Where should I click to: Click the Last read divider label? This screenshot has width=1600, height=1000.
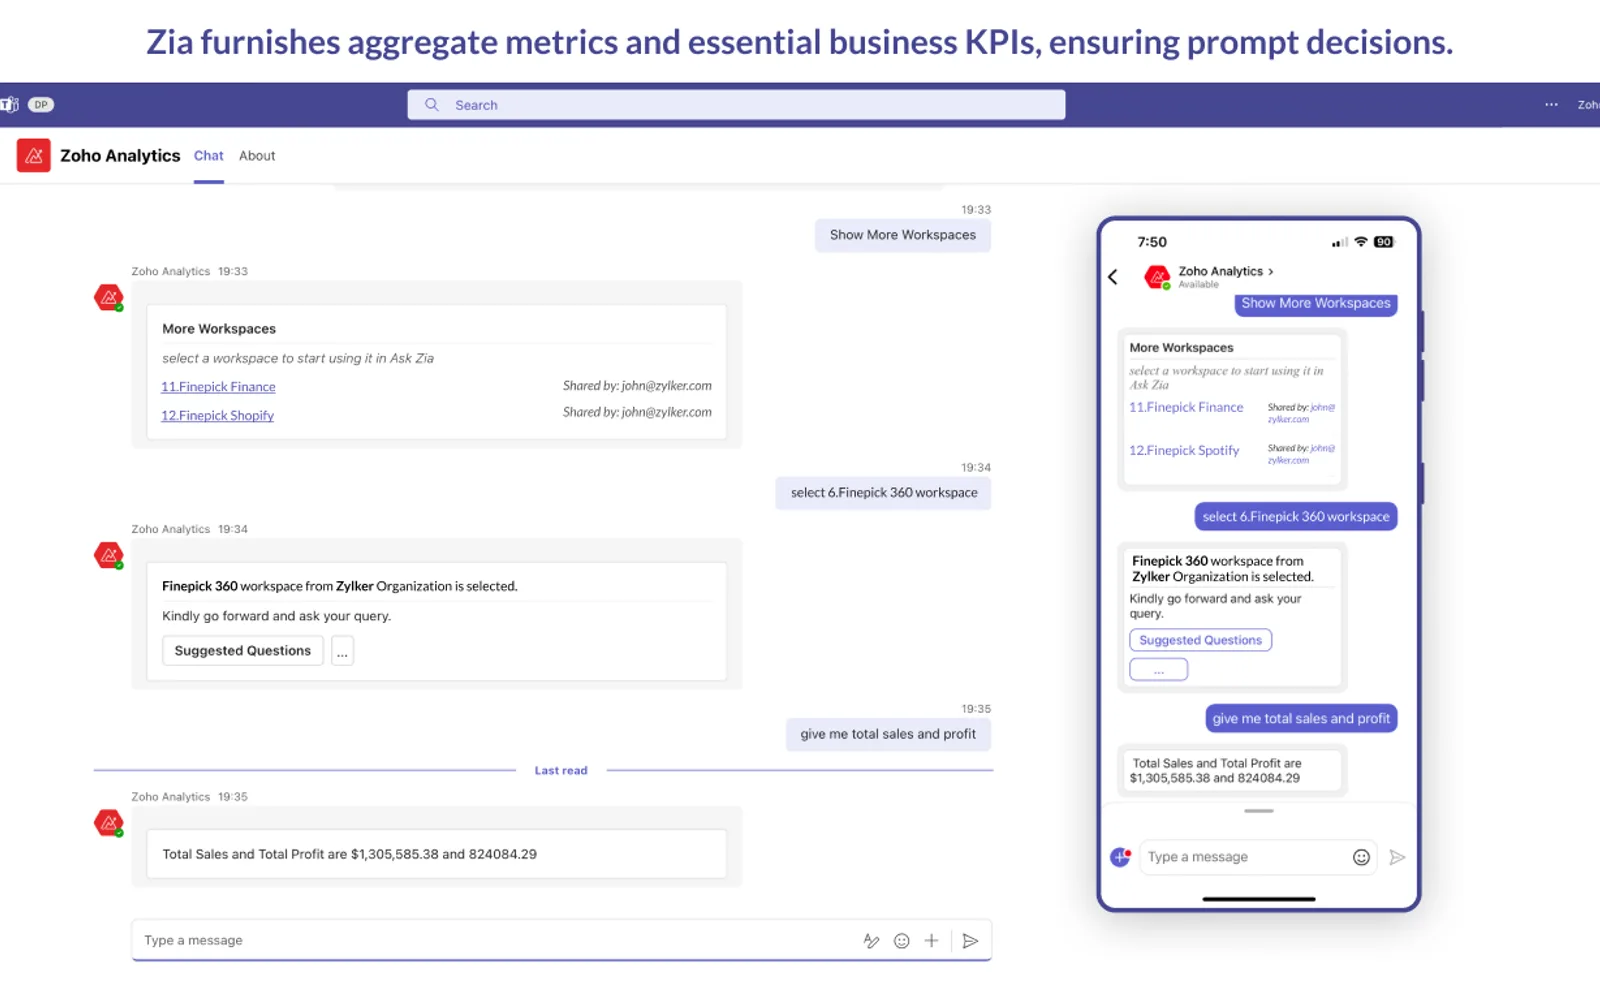[561, 770]
